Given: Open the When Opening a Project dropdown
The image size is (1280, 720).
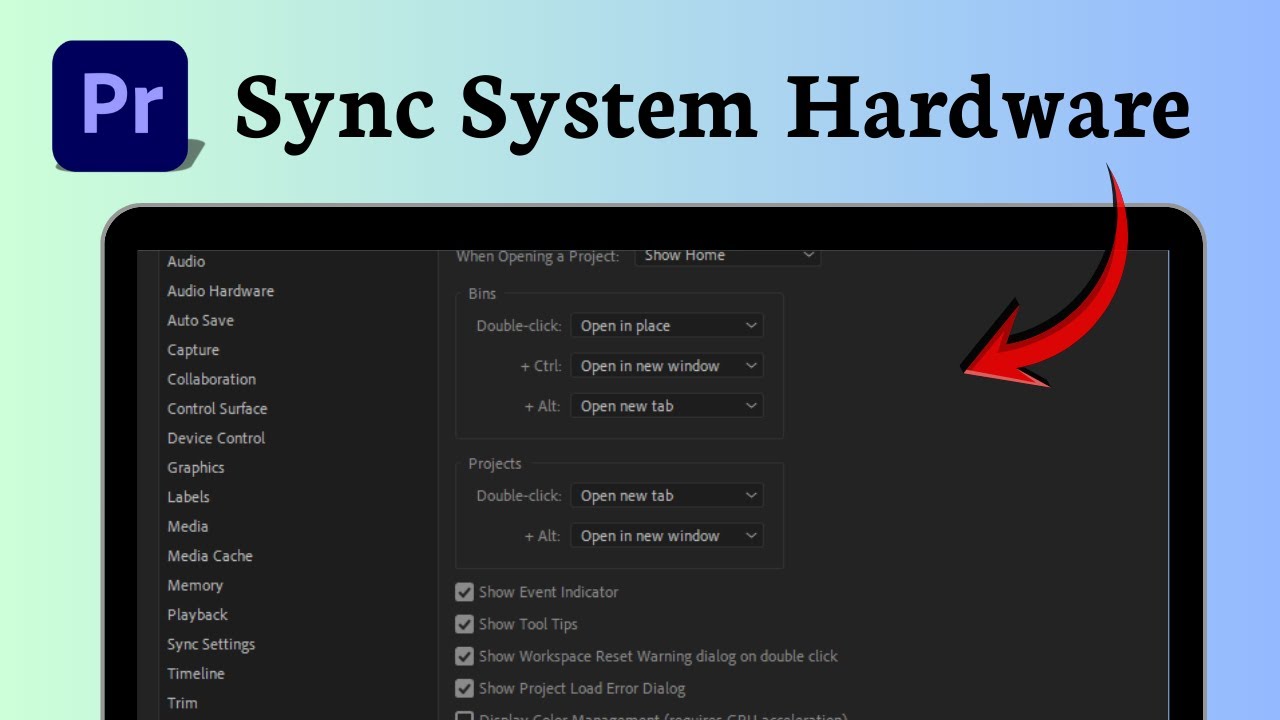Looking at the screenshot, I should 728,256.
